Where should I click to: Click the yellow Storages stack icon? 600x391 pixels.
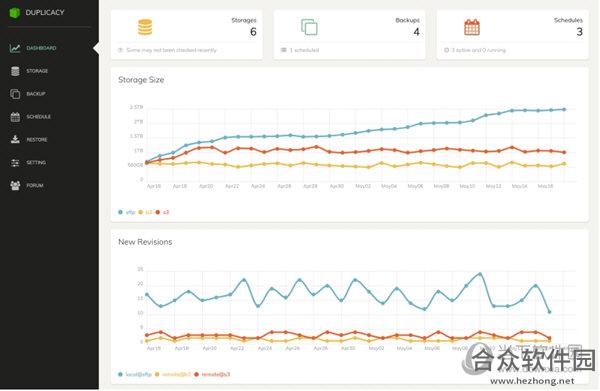[x=145, y=27]
